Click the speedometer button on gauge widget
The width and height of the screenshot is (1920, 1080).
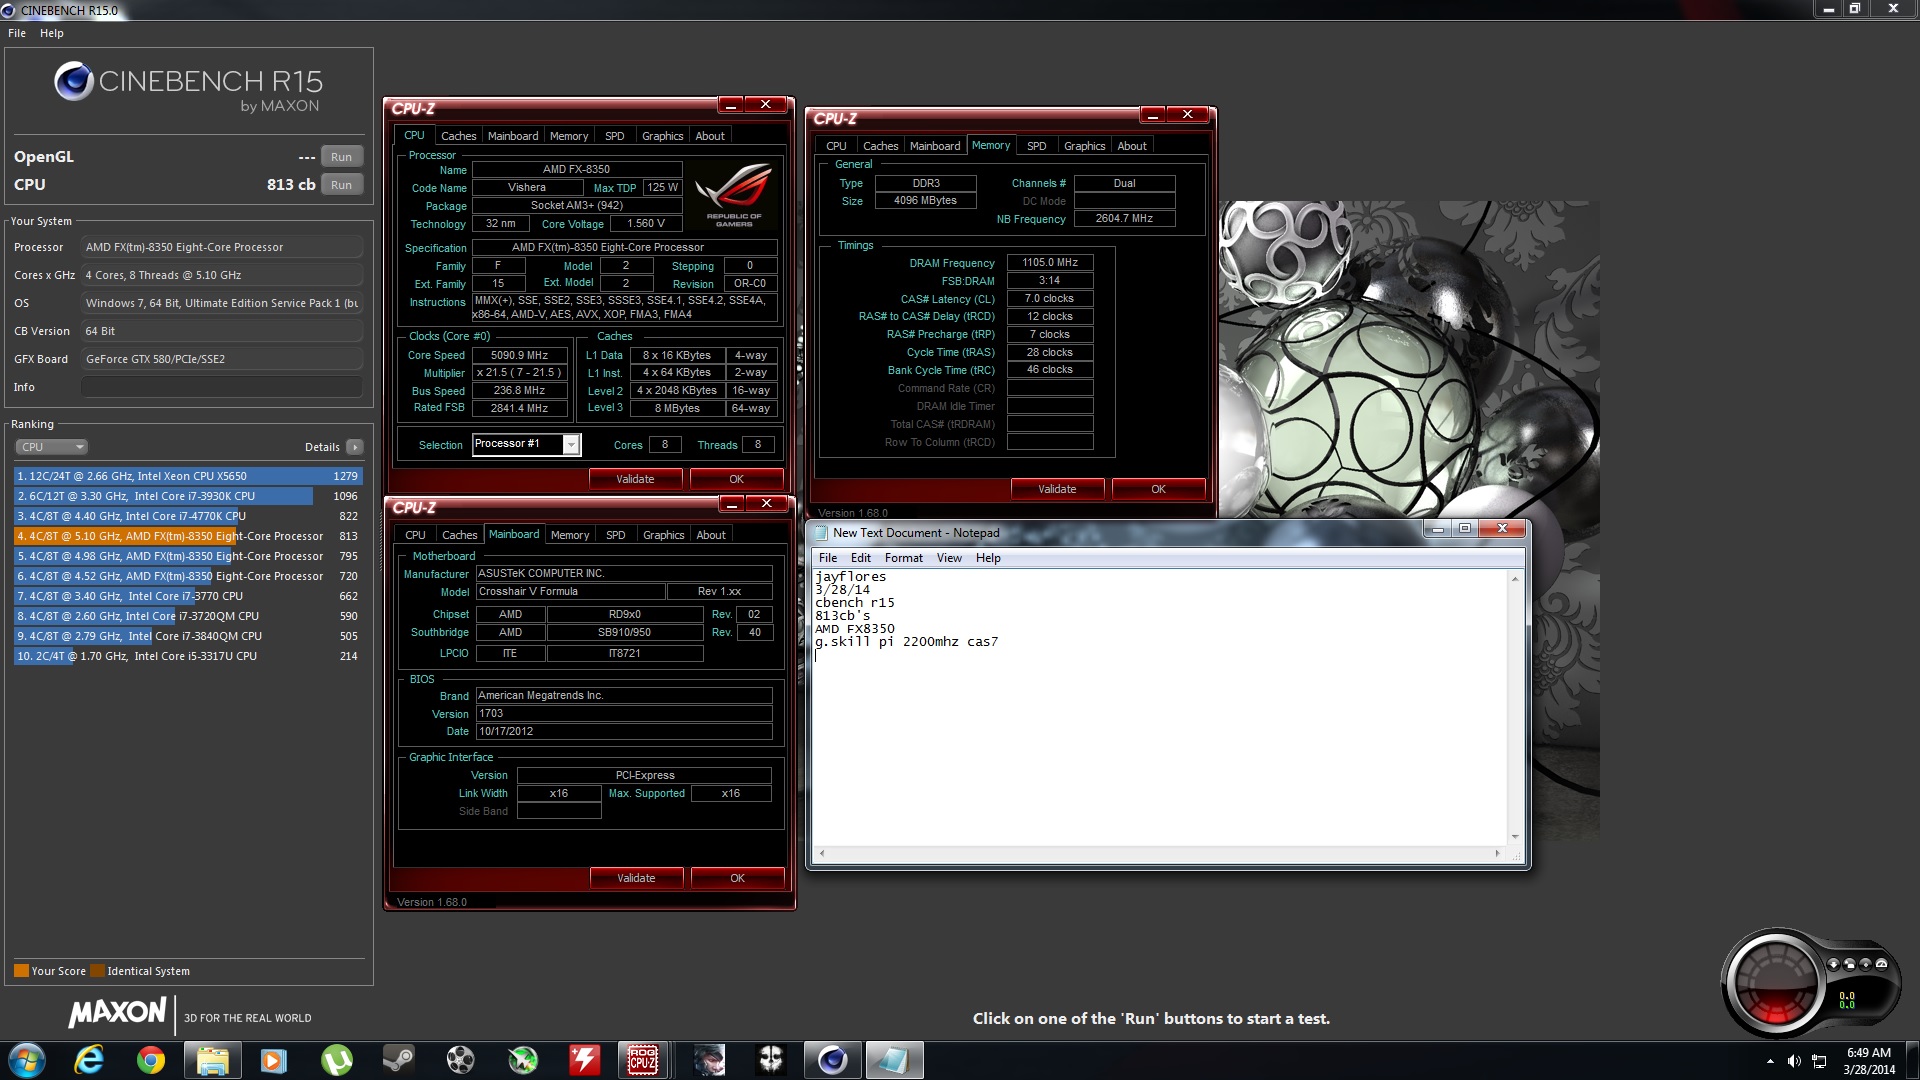(x=1881, y=964)
